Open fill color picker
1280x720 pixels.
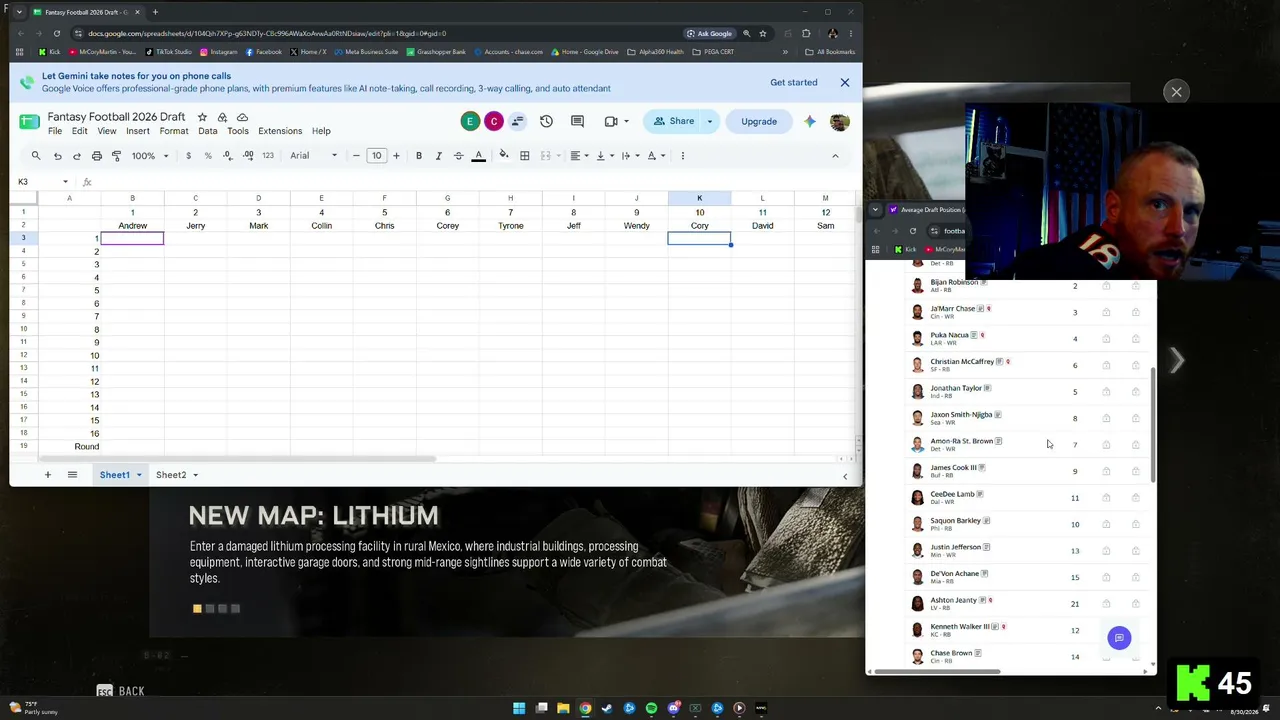(503, 155)
